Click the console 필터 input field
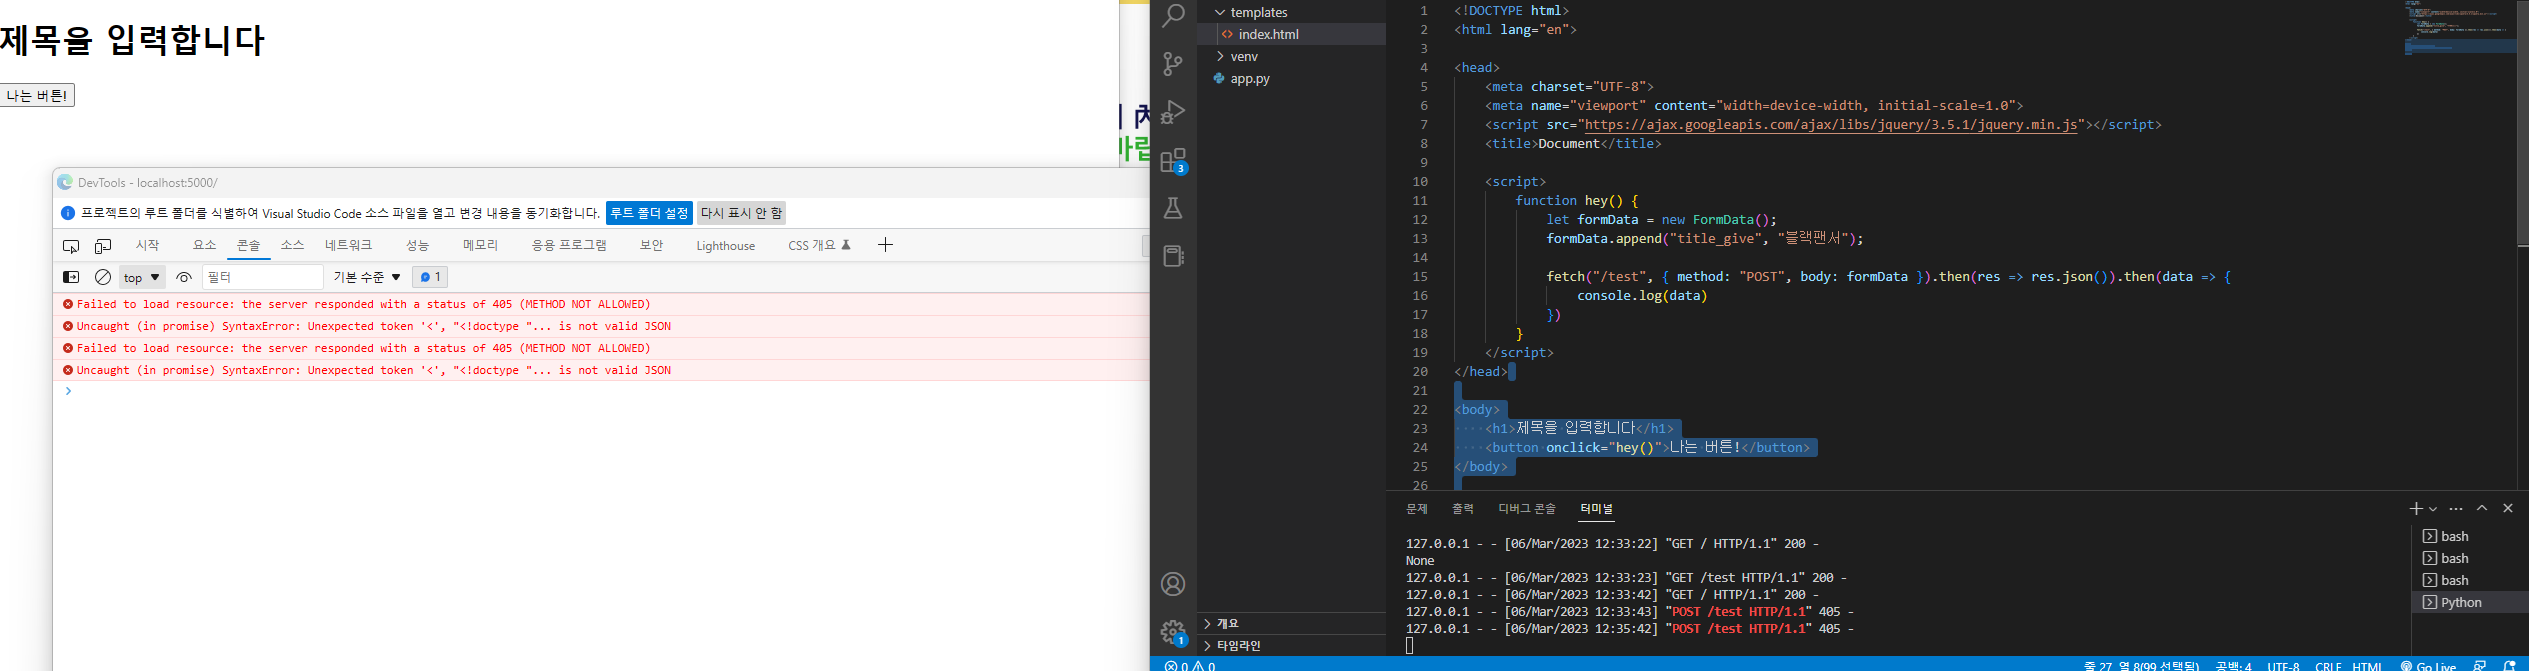The width and height of the screenshot is (2529, 671). [x=263, y=277]
